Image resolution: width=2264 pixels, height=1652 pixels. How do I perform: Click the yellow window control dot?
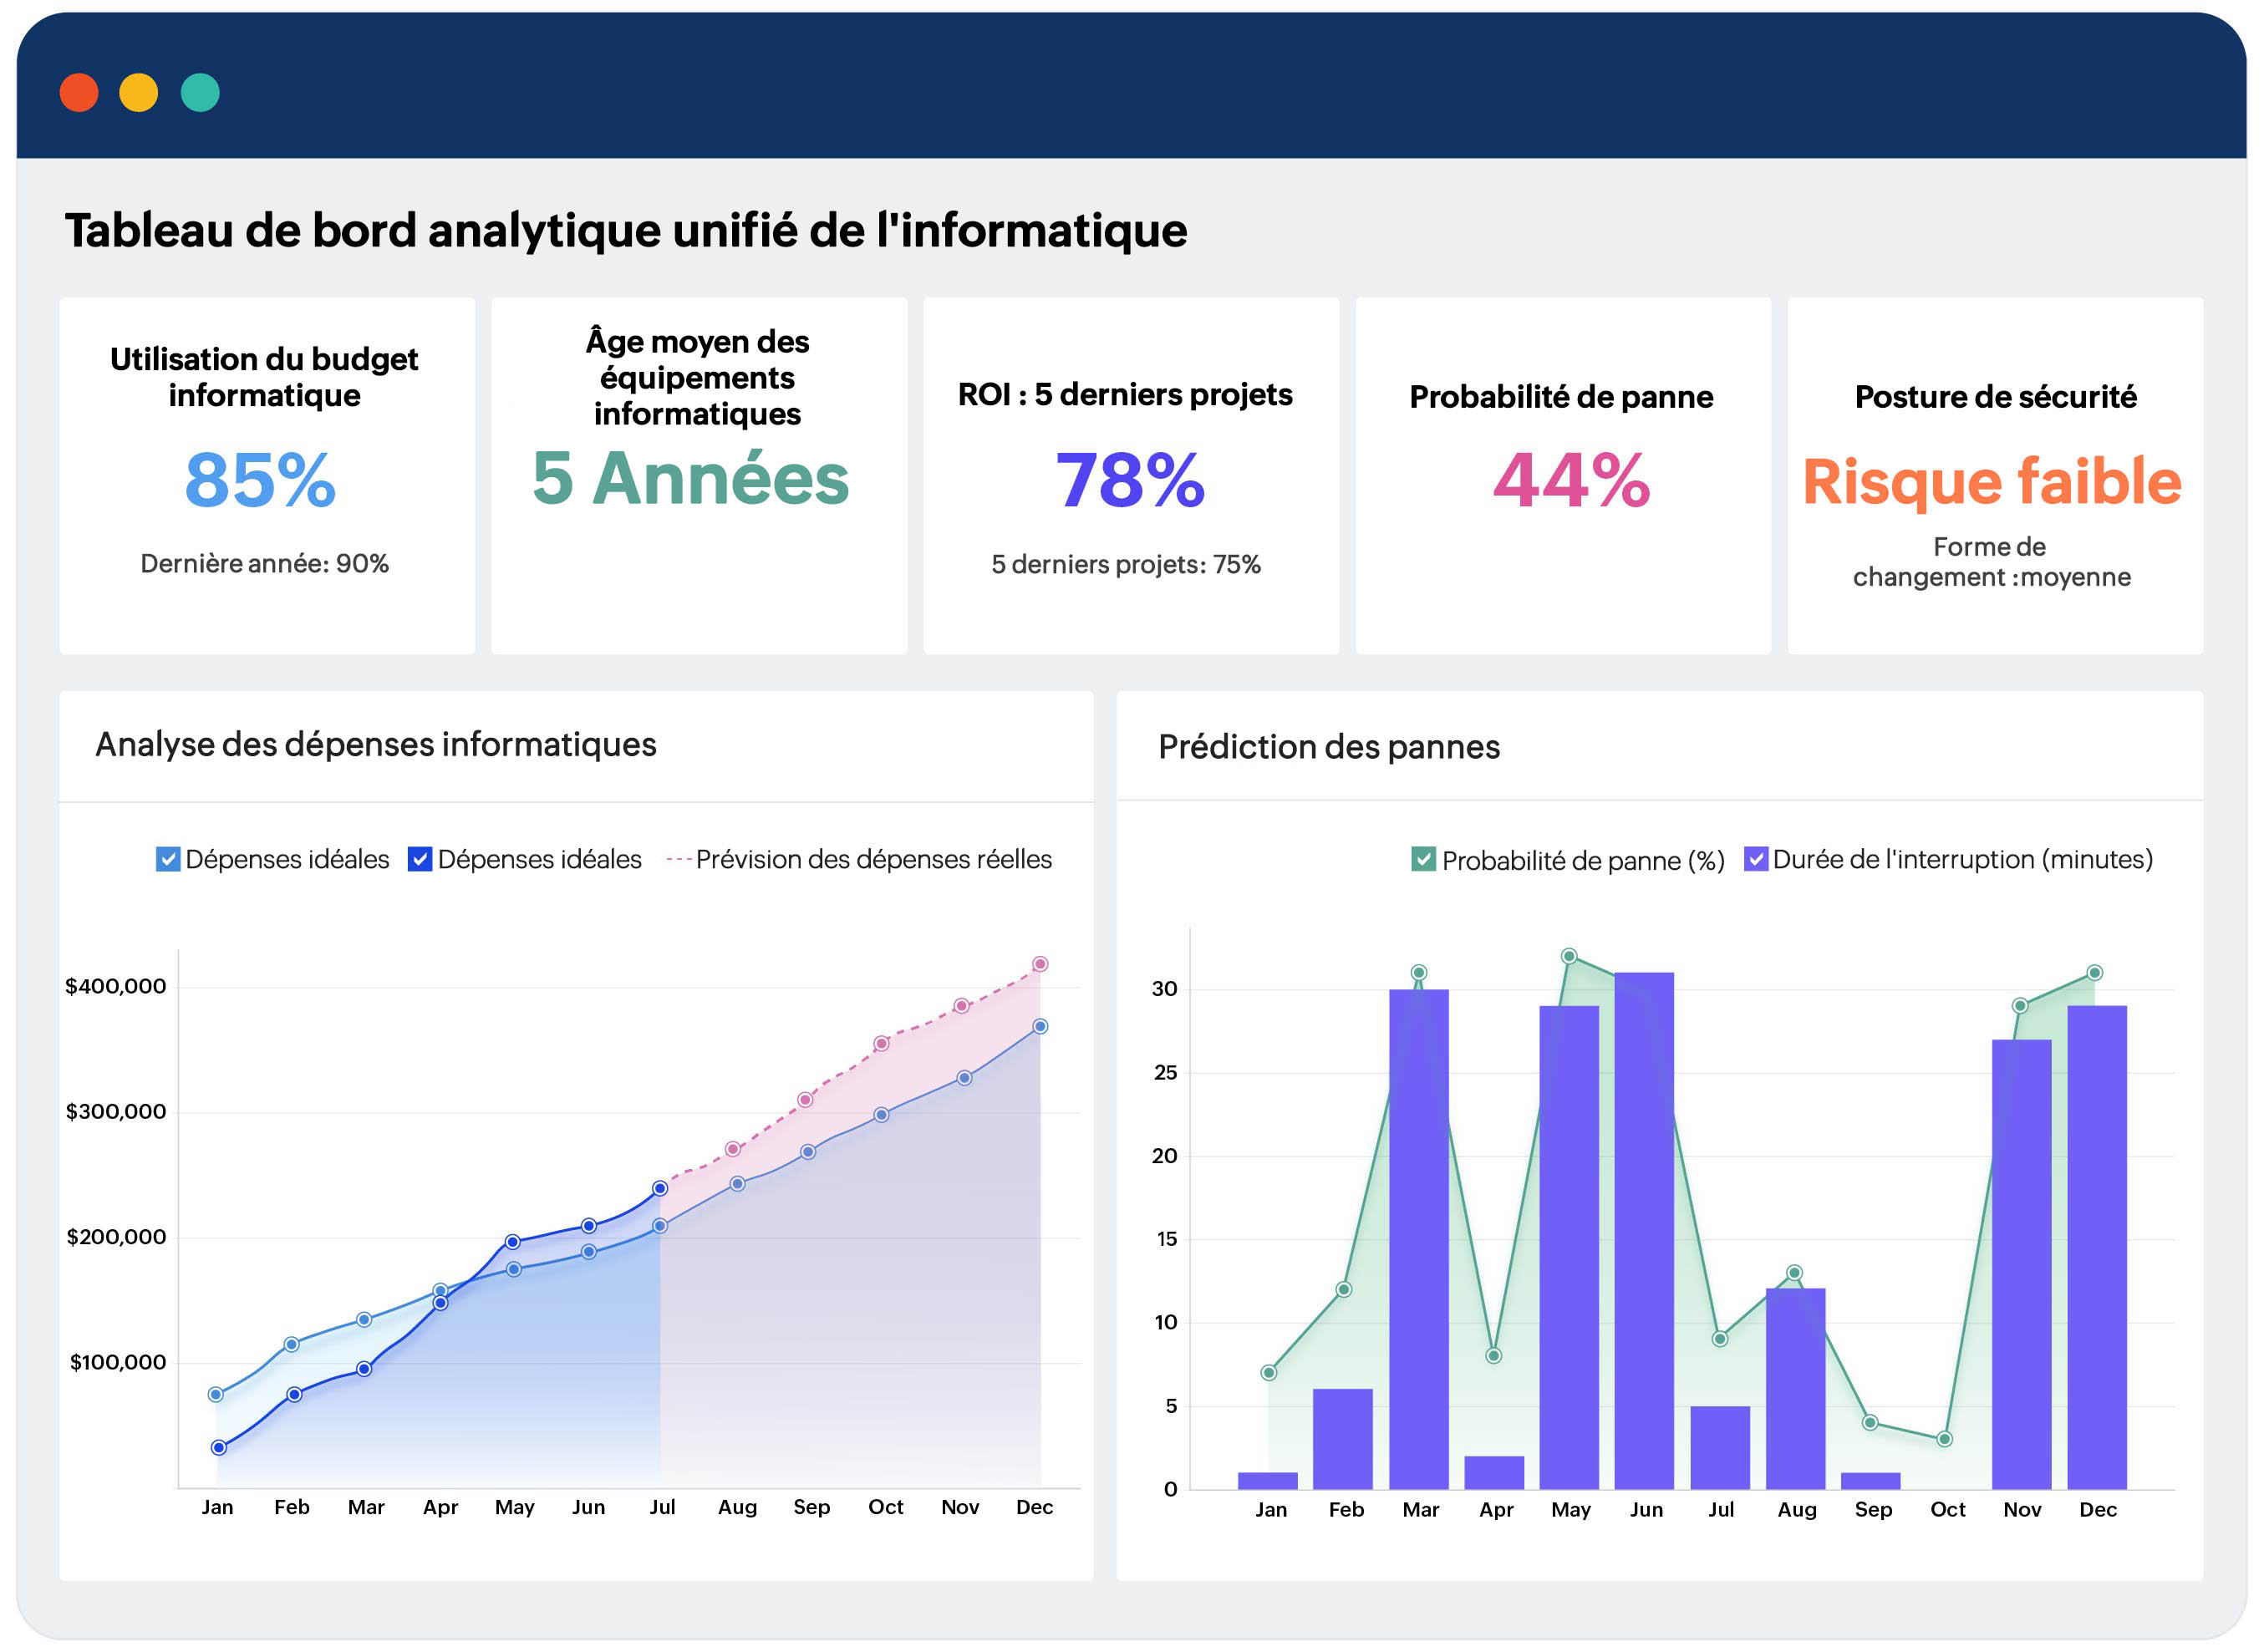tap(139, 93)
